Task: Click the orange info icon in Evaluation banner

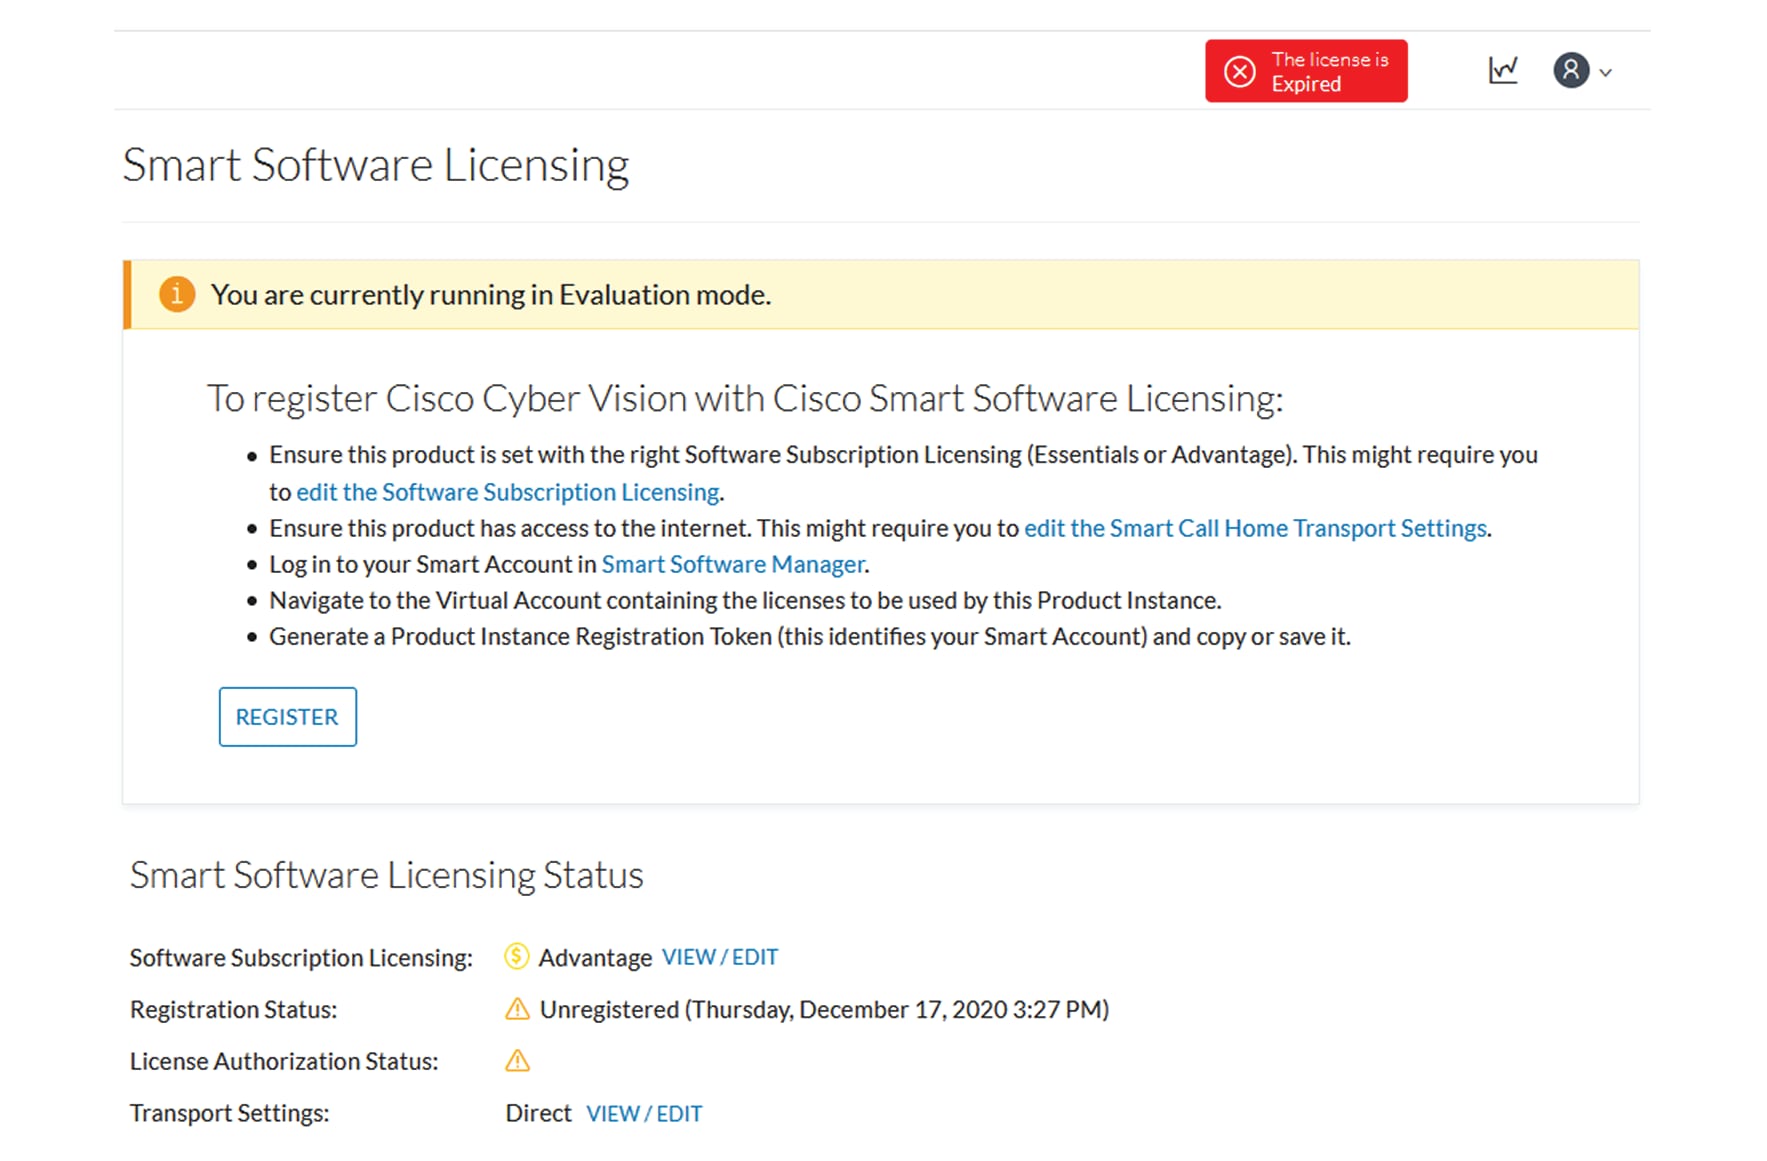Action: coord(177,294)
